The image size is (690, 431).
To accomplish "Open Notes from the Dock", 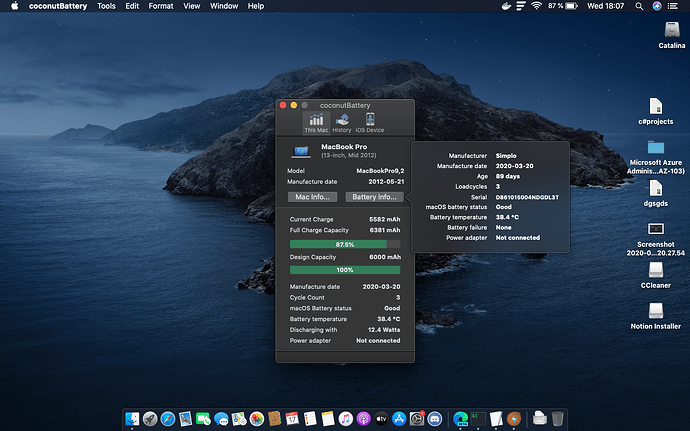I will click(x=328, y=418).
